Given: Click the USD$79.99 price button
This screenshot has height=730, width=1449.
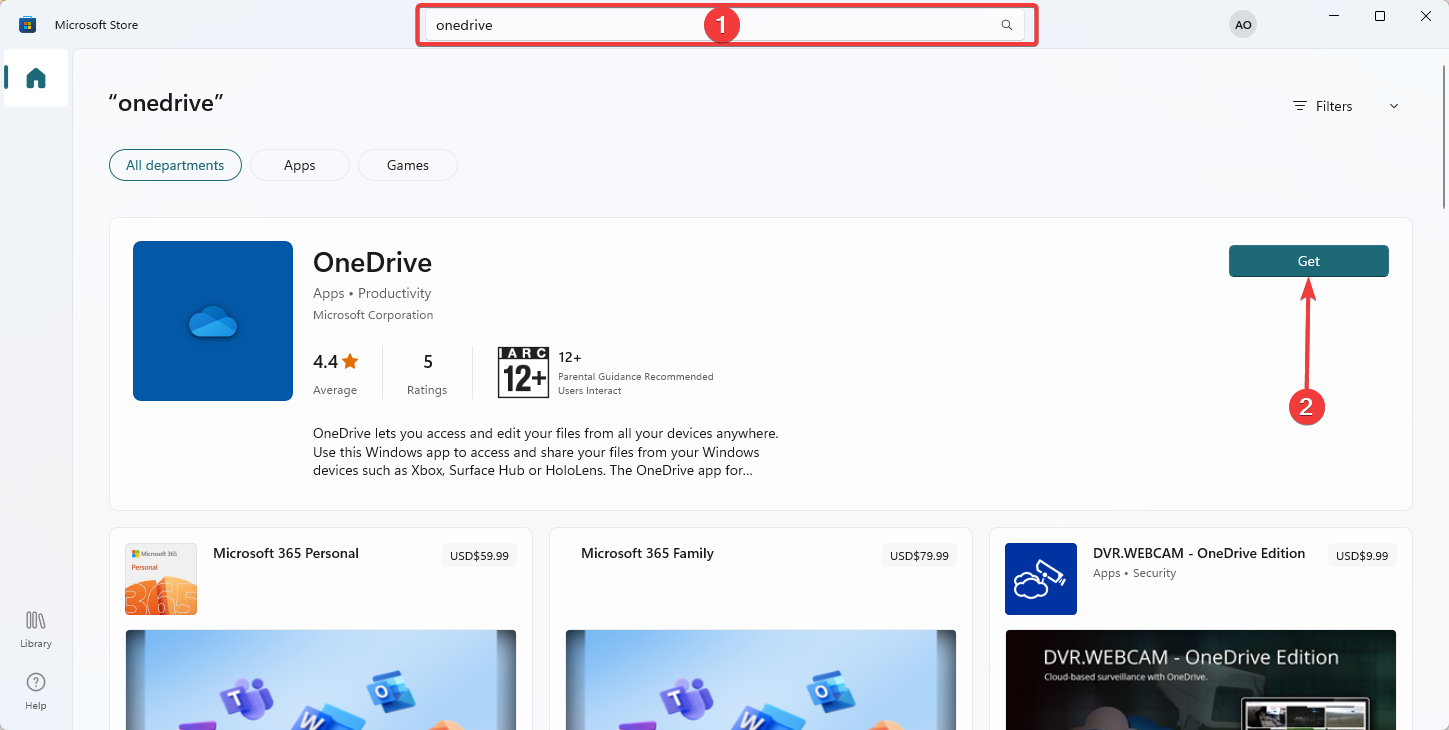Looking at the screenshot, I should pos(920,556).
